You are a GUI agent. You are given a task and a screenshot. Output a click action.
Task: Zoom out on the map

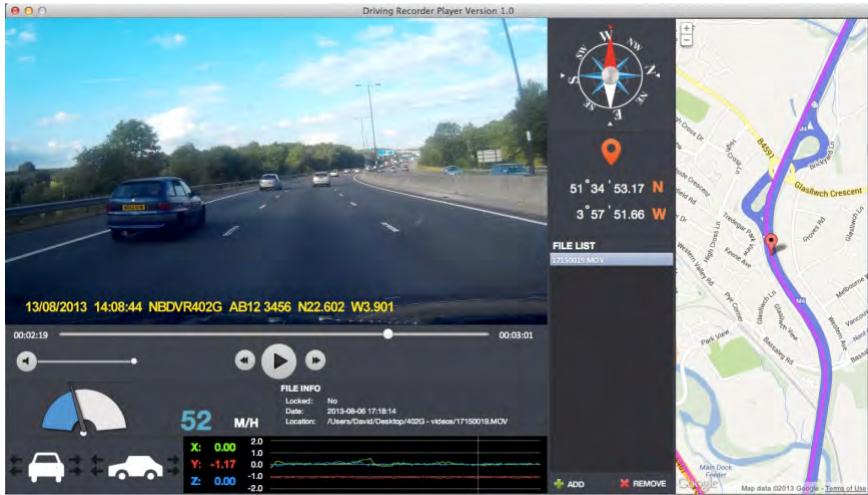(686, 40)
